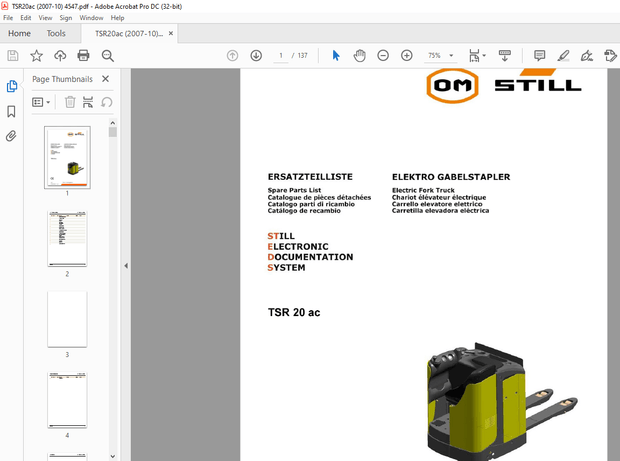Activate the Hand pan tool
Image resolution: width=620 pixels, height=461 pixels.
coord(359,56)
